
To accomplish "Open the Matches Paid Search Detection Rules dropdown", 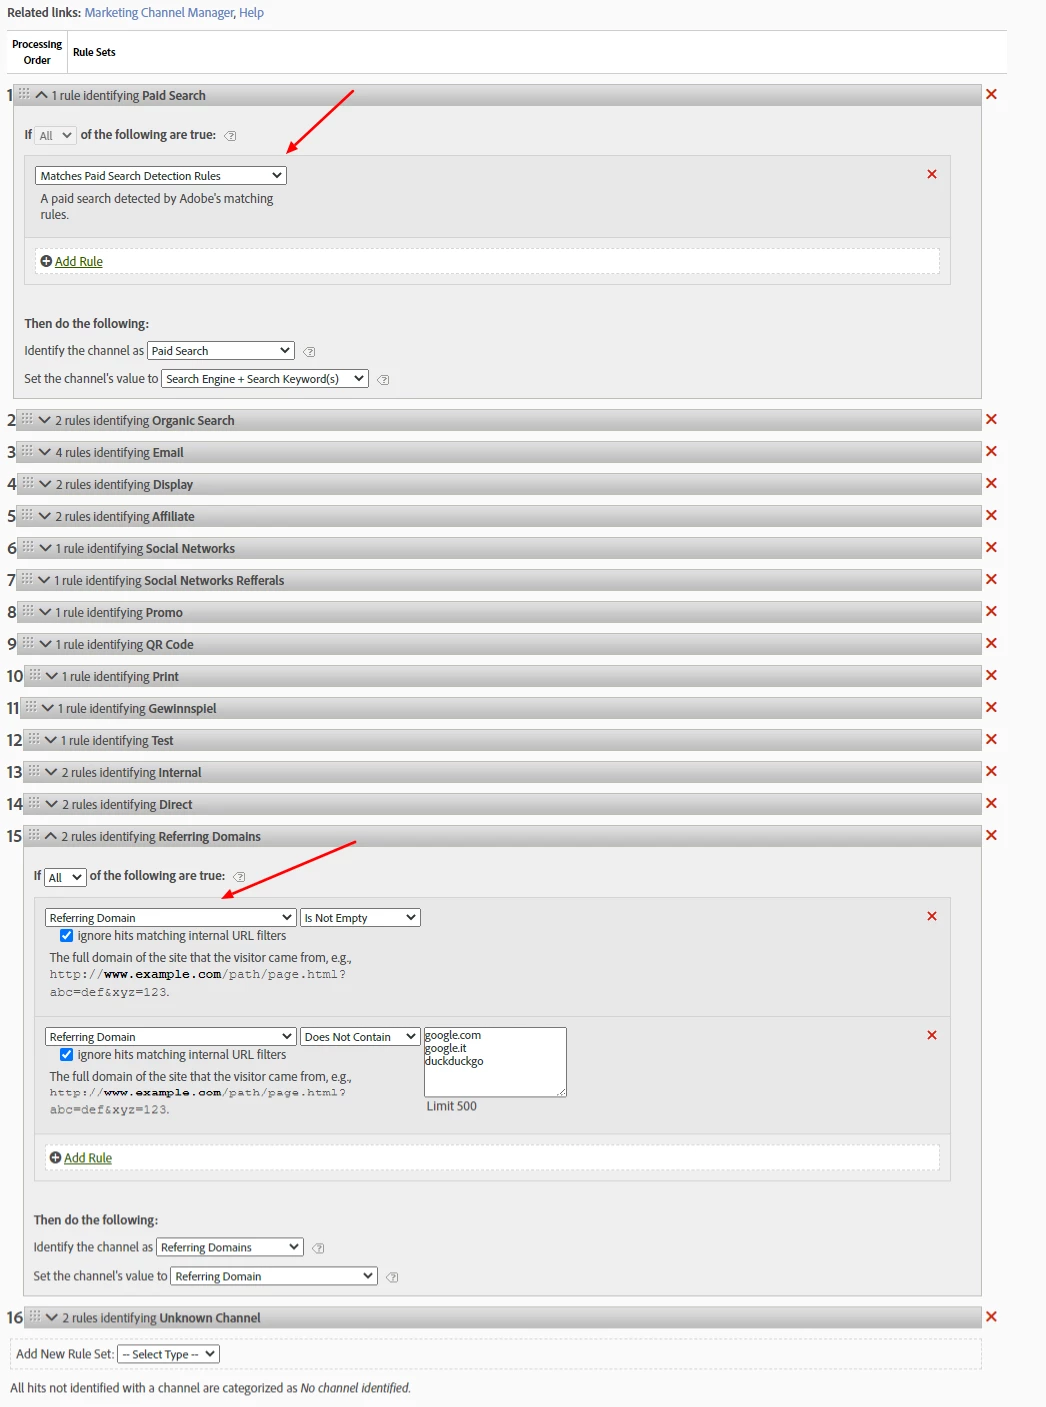I will pos(161,175).
